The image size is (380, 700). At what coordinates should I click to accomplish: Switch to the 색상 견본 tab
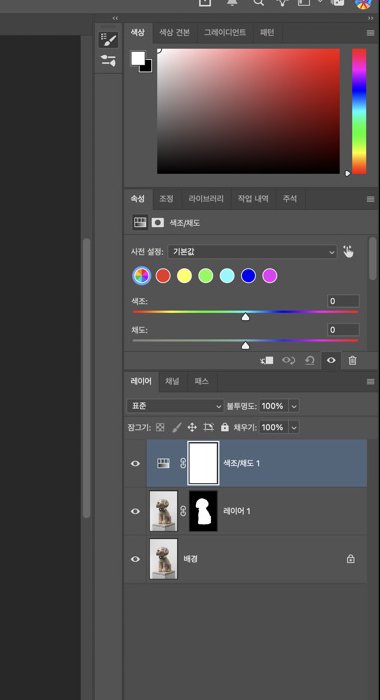[x=175, y=33]
